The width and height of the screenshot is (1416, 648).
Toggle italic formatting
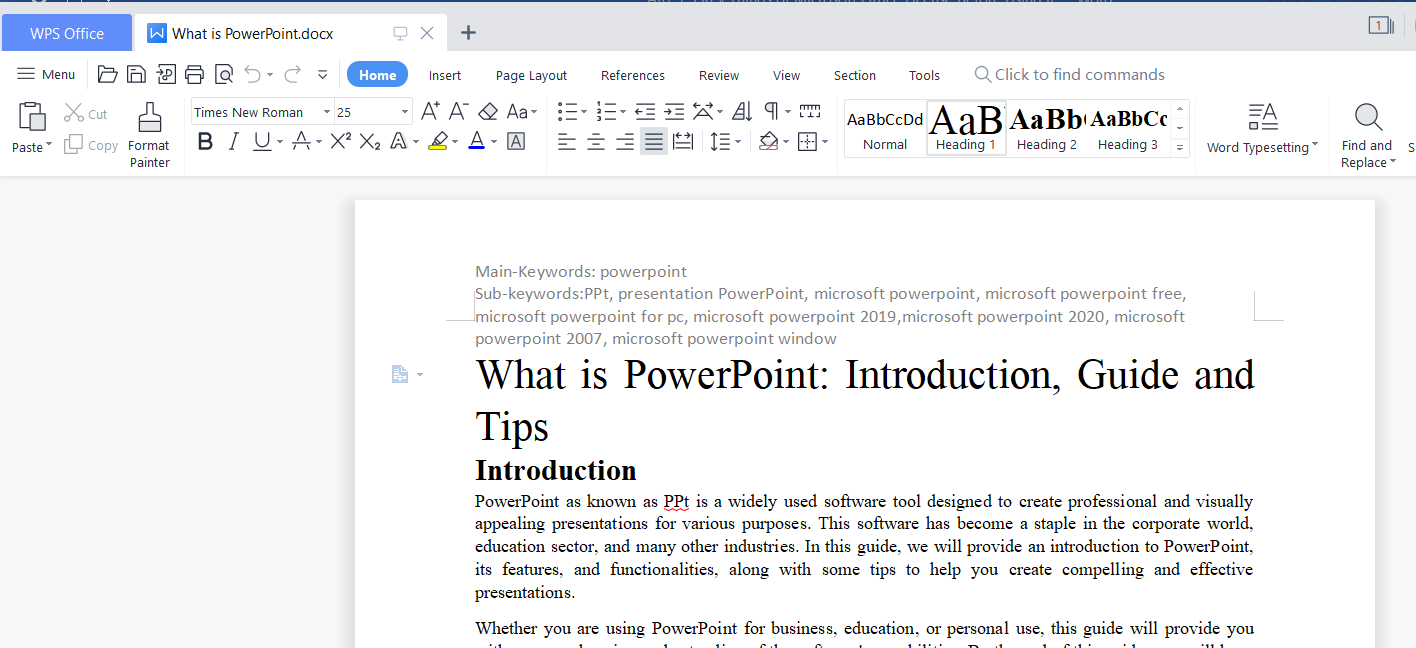point(233,141)
